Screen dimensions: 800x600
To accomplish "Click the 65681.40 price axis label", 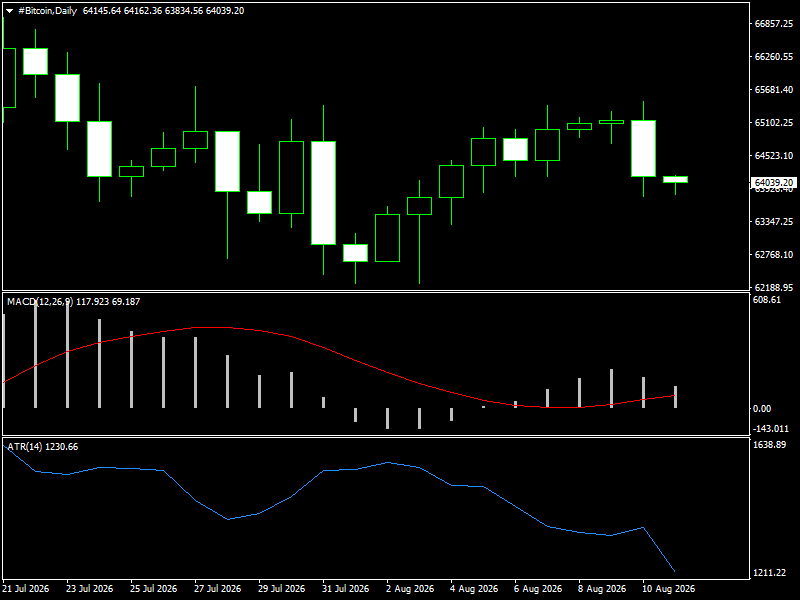I will pyautogui.click(x=773, y=90).
